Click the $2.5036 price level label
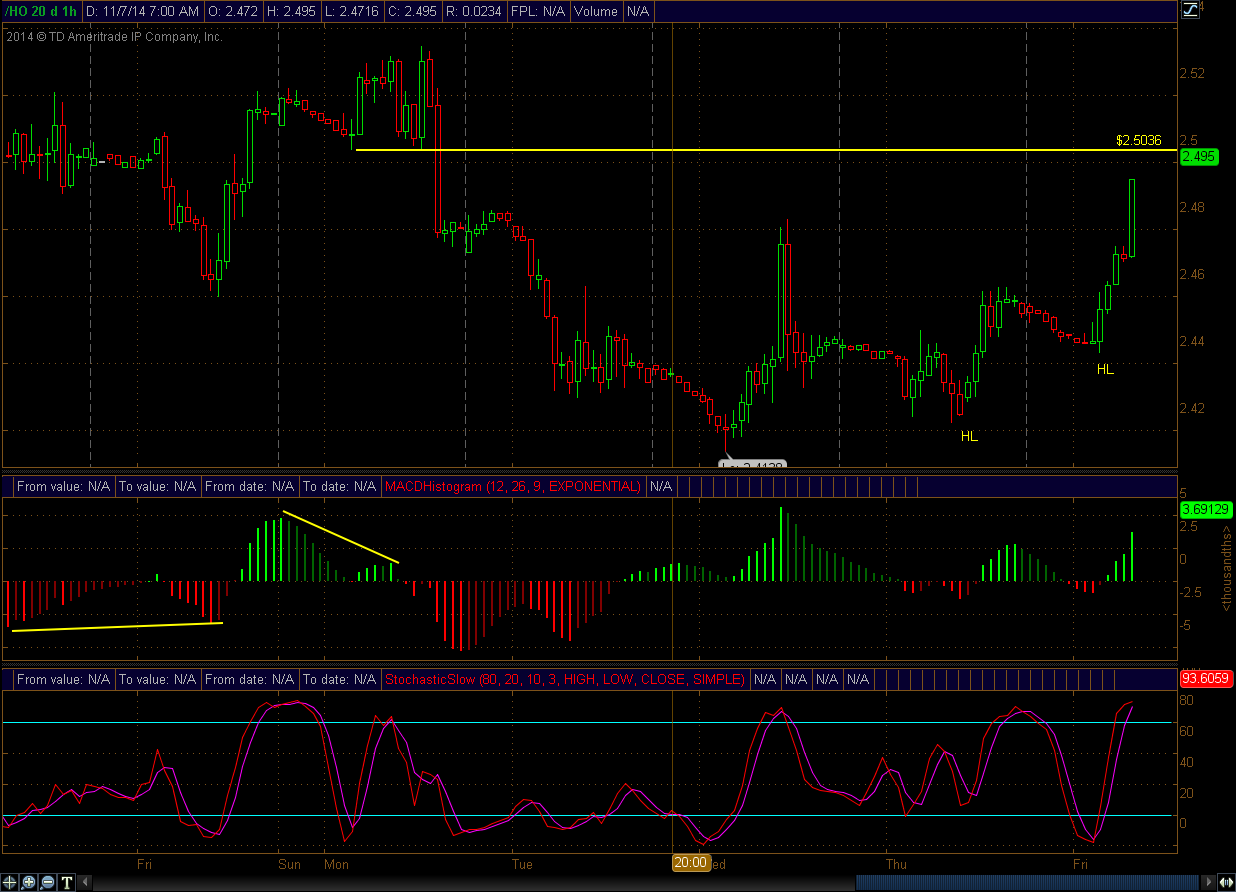This screenshot has height=892, width=1236. click(1139, 140)
